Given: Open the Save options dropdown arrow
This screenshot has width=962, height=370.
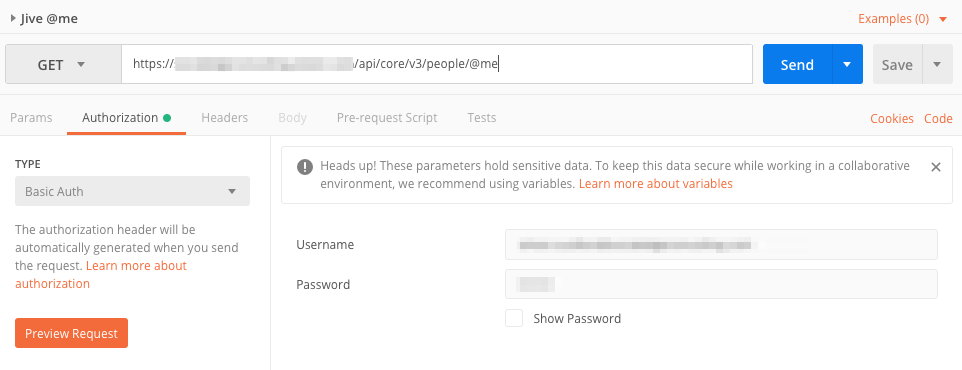Looking at the screenshot, I should pos(936,64).
